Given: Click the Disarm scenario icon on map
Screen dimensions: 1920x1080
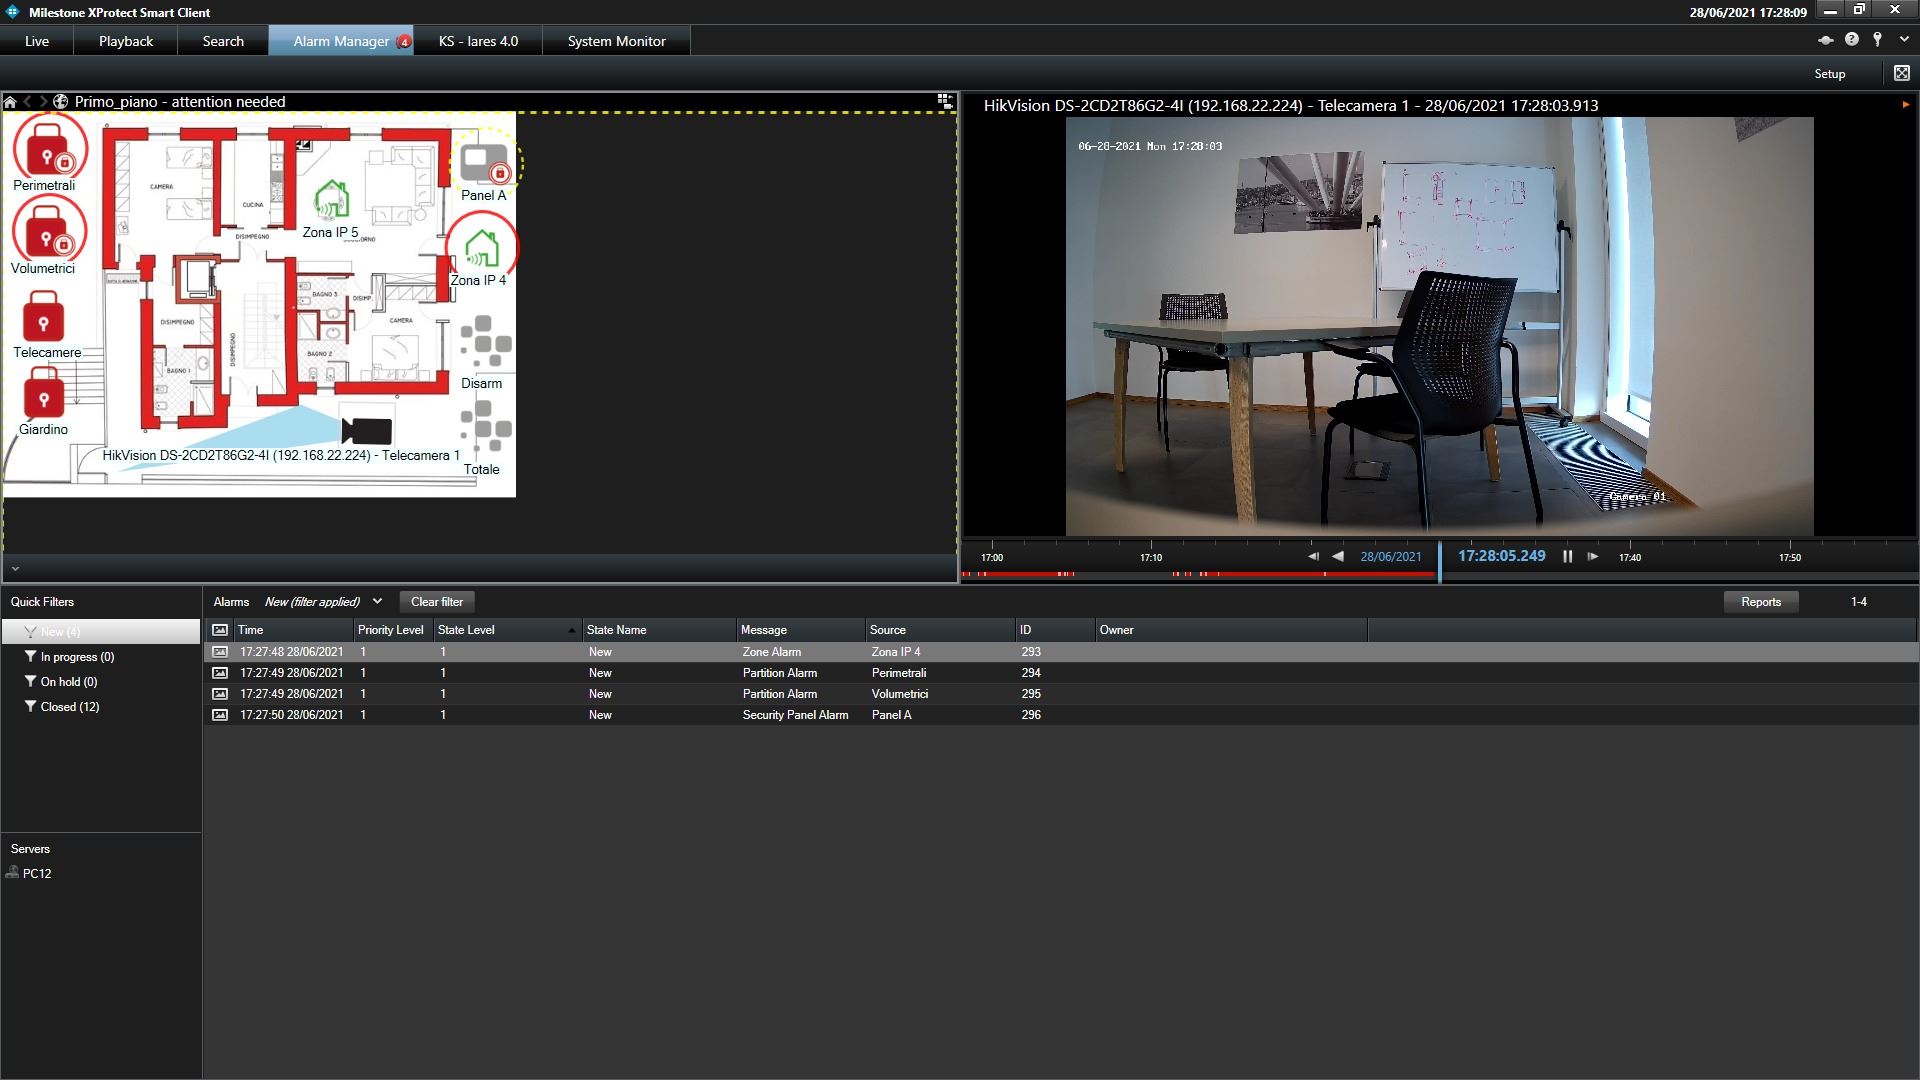Looking at the screenshot, I should click(485, 342).
